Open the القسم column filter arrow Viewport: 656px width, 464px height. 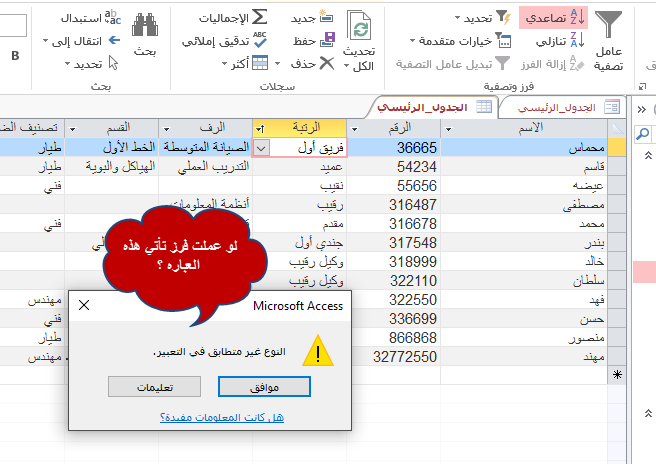(x=72, y=129)
